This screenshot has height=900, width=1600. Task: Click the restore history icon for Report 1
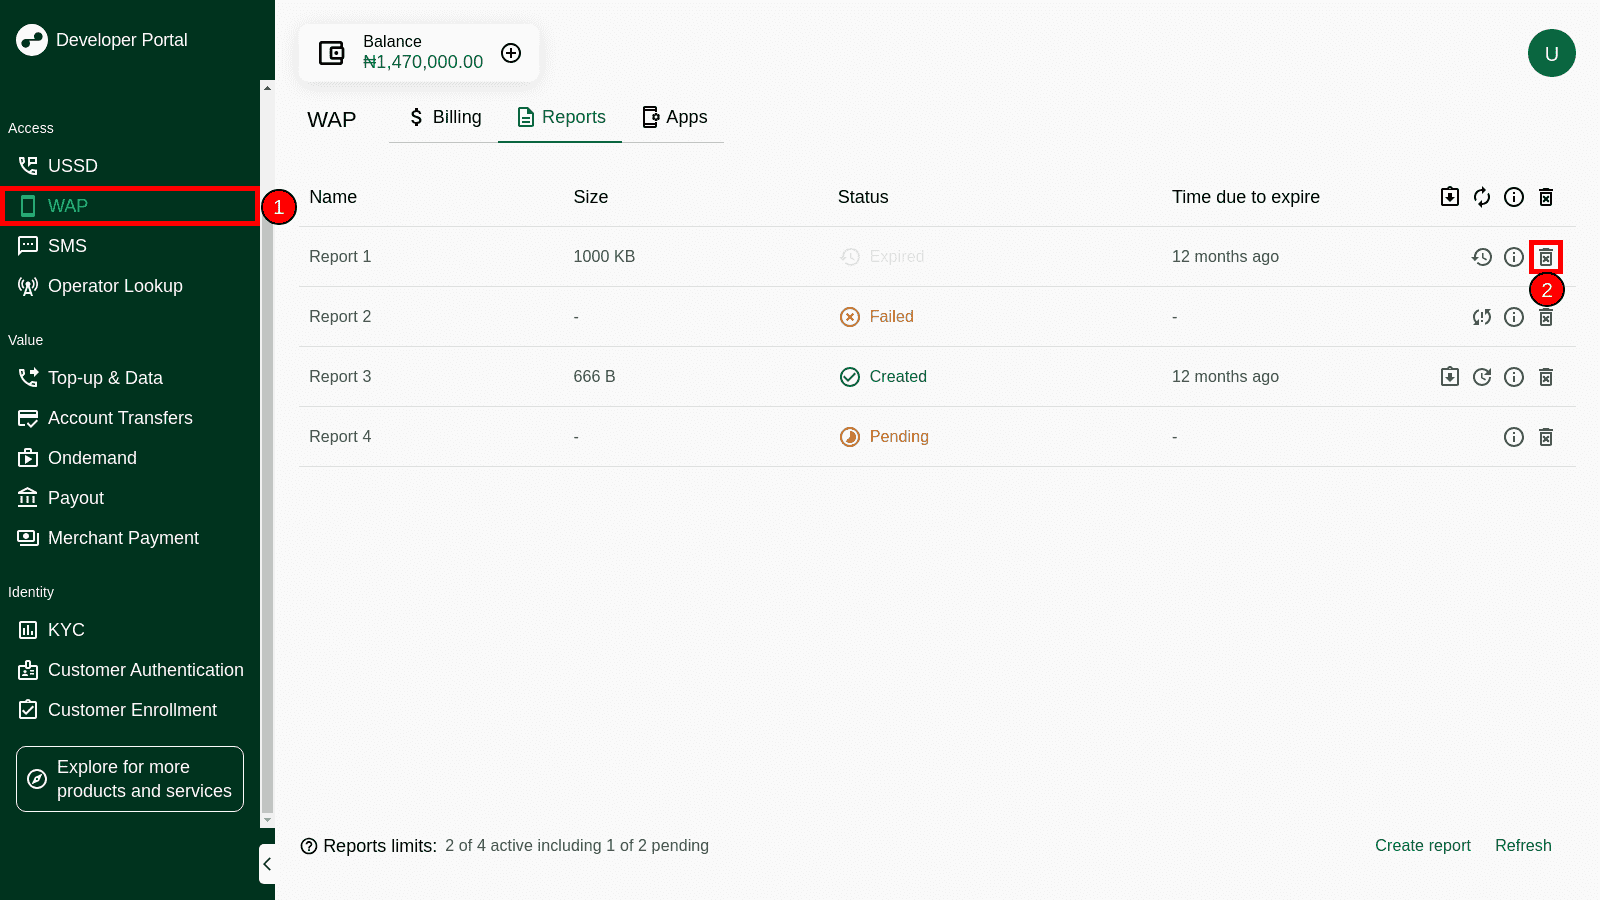(x=1482, y=257)
